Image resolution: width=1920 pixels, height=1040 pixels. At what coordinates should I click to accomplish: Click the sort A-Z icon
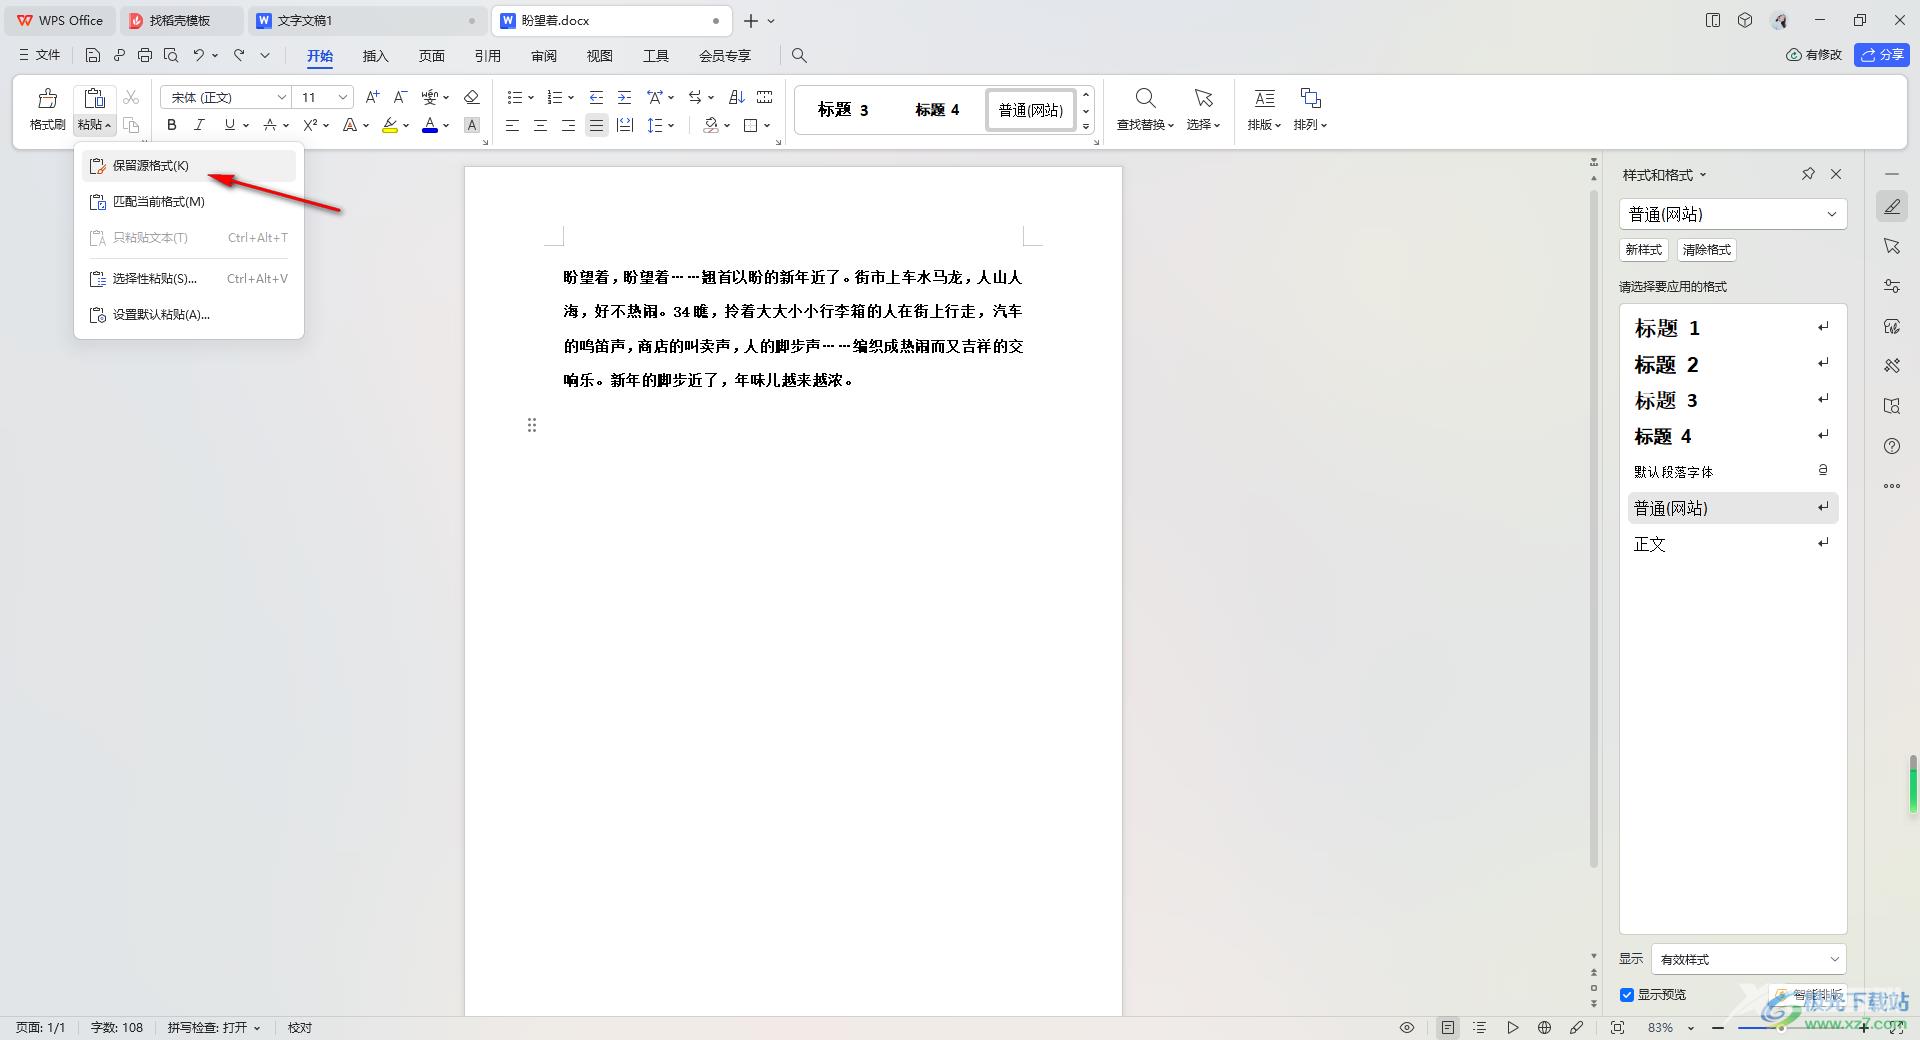[737, 97]
